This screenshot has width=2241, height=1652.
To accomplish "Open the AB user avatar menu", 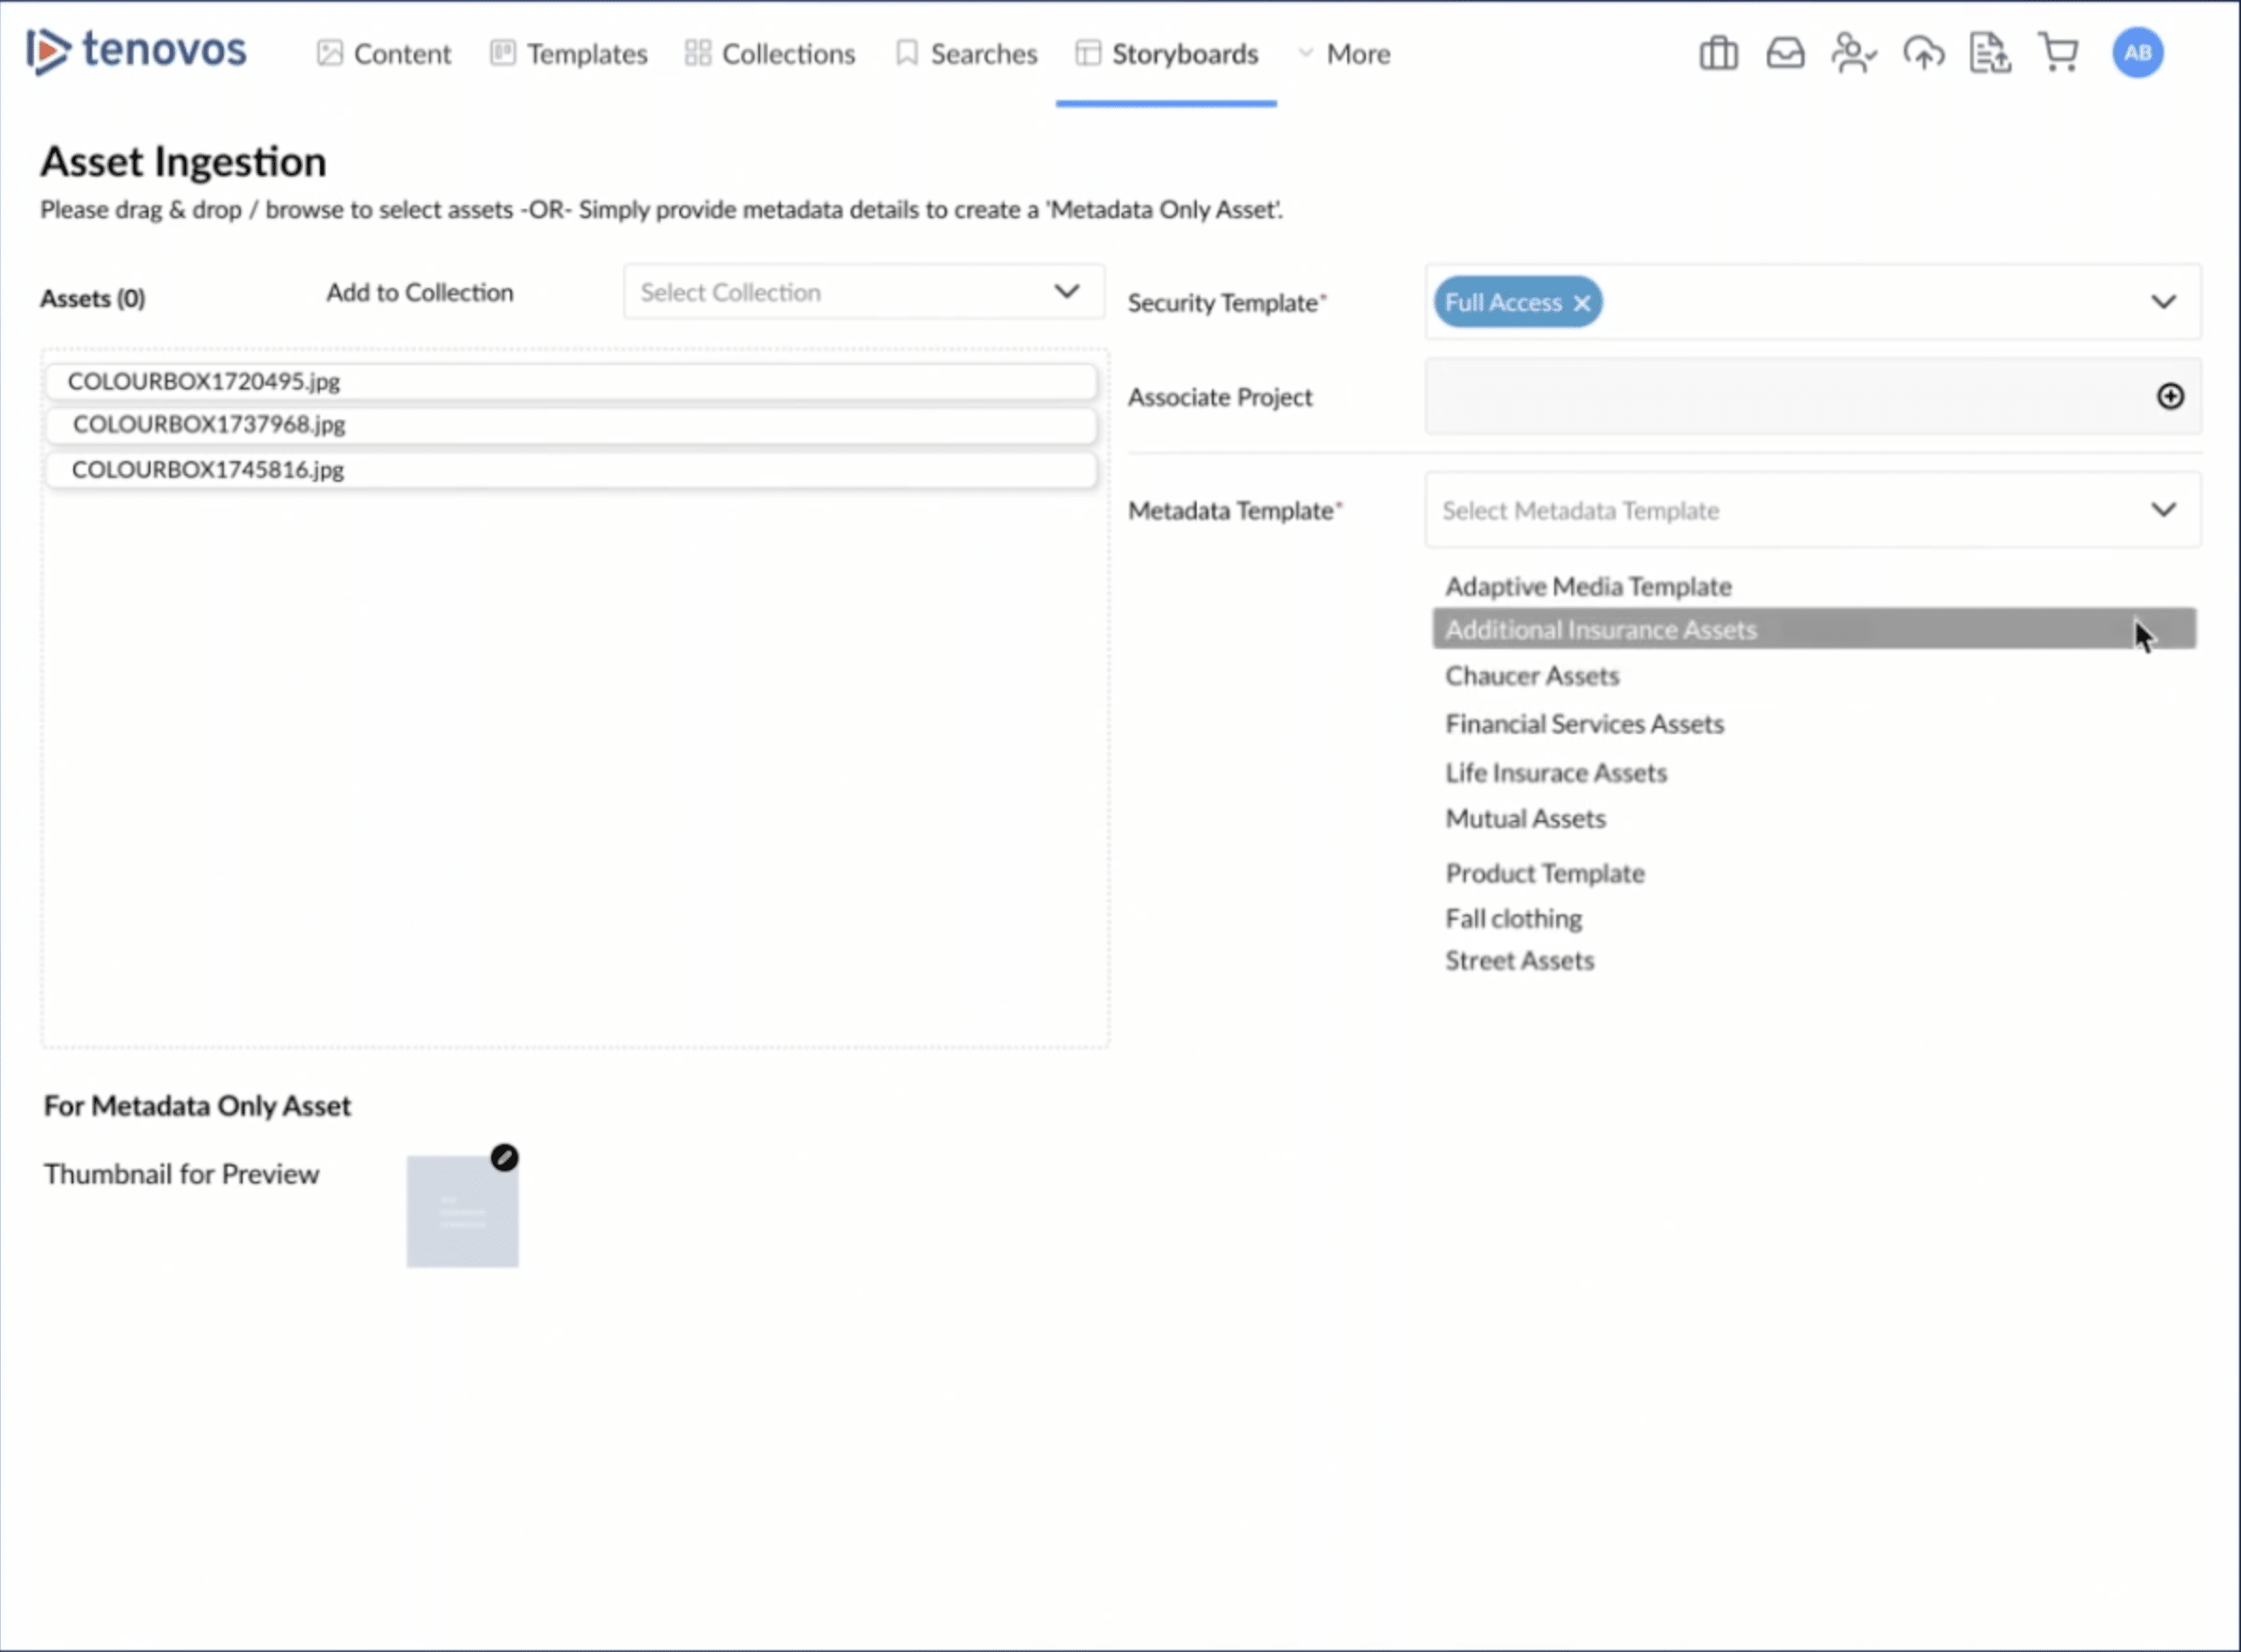I will coord(2137,53).
